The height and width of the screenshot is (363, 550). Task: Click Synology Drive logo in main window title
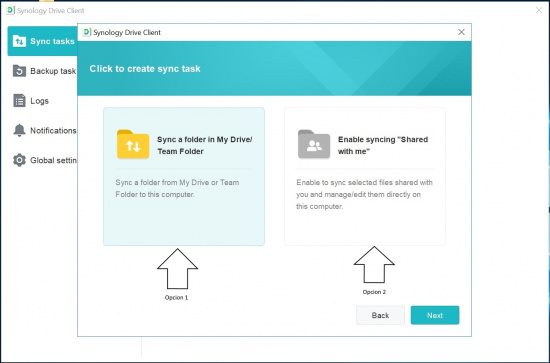click(11, 11)
